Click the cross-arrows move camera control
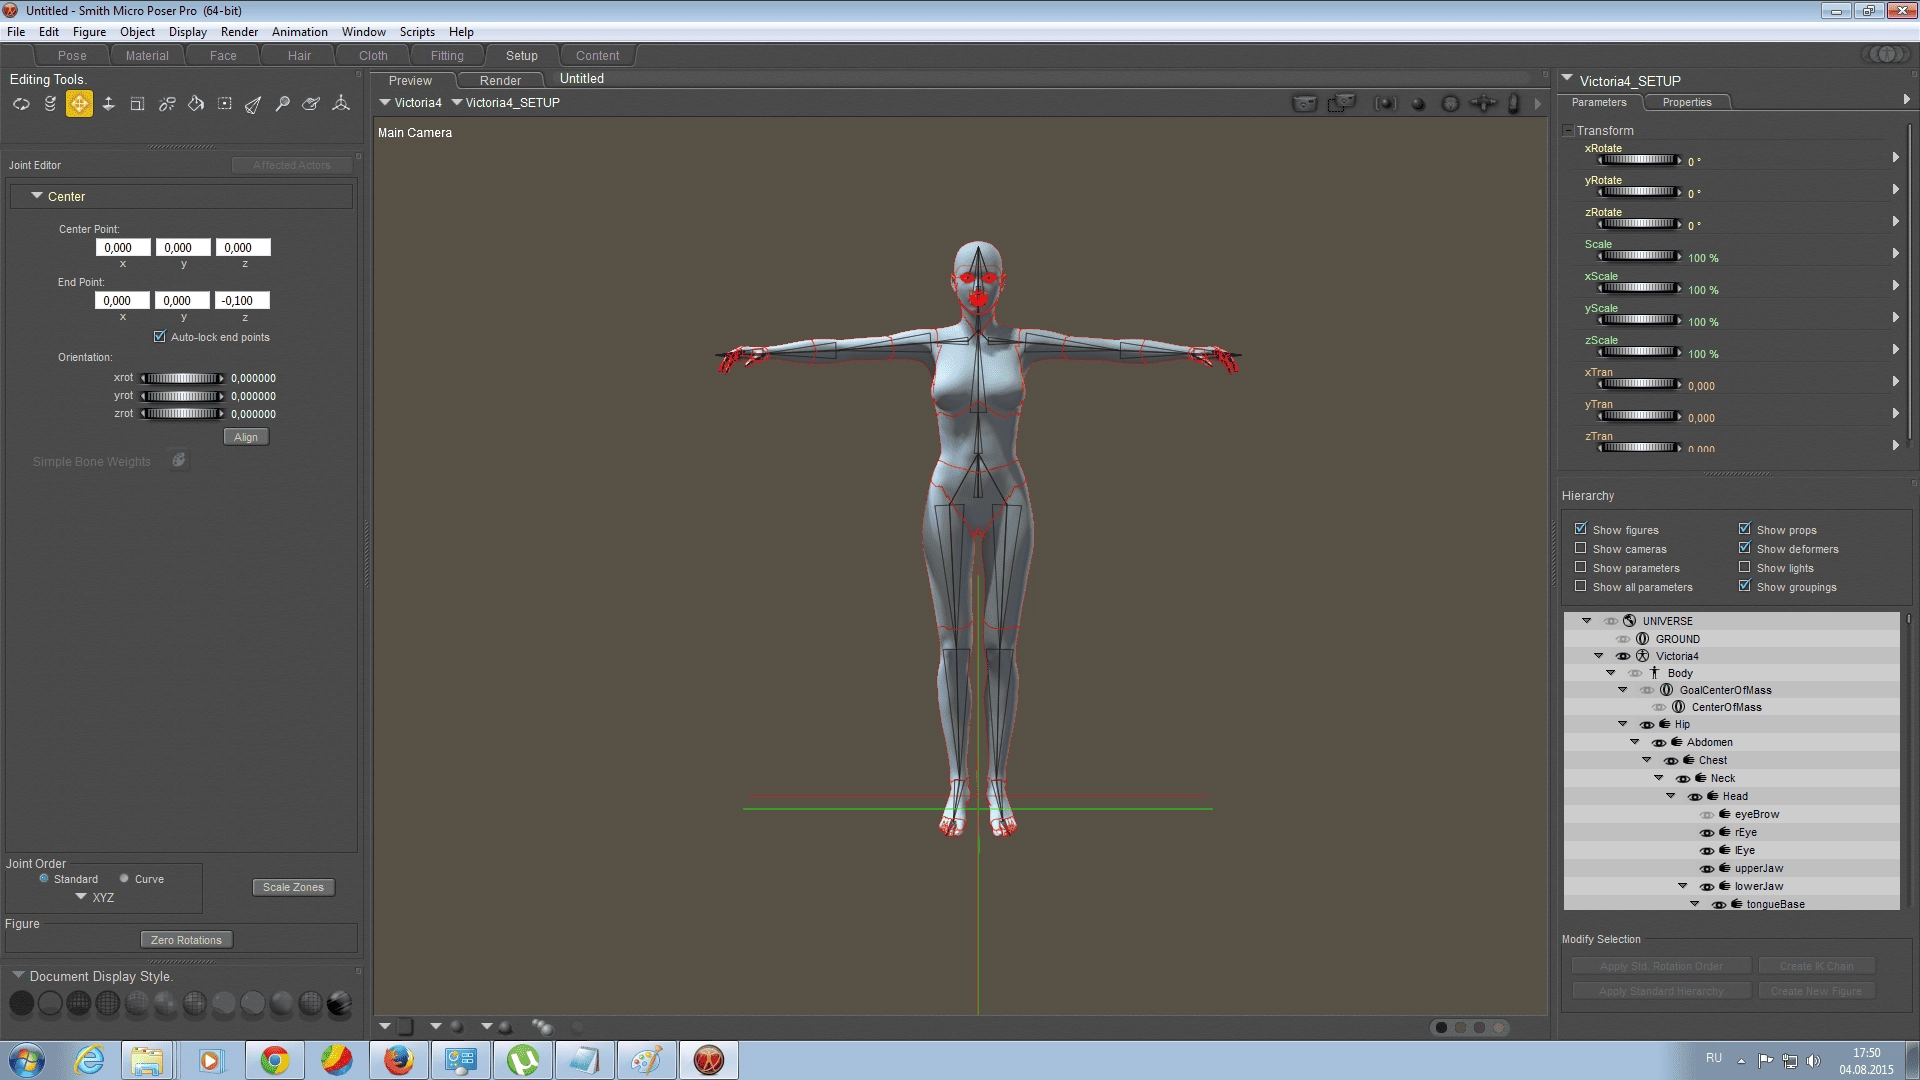 (x=1485, y=103)
